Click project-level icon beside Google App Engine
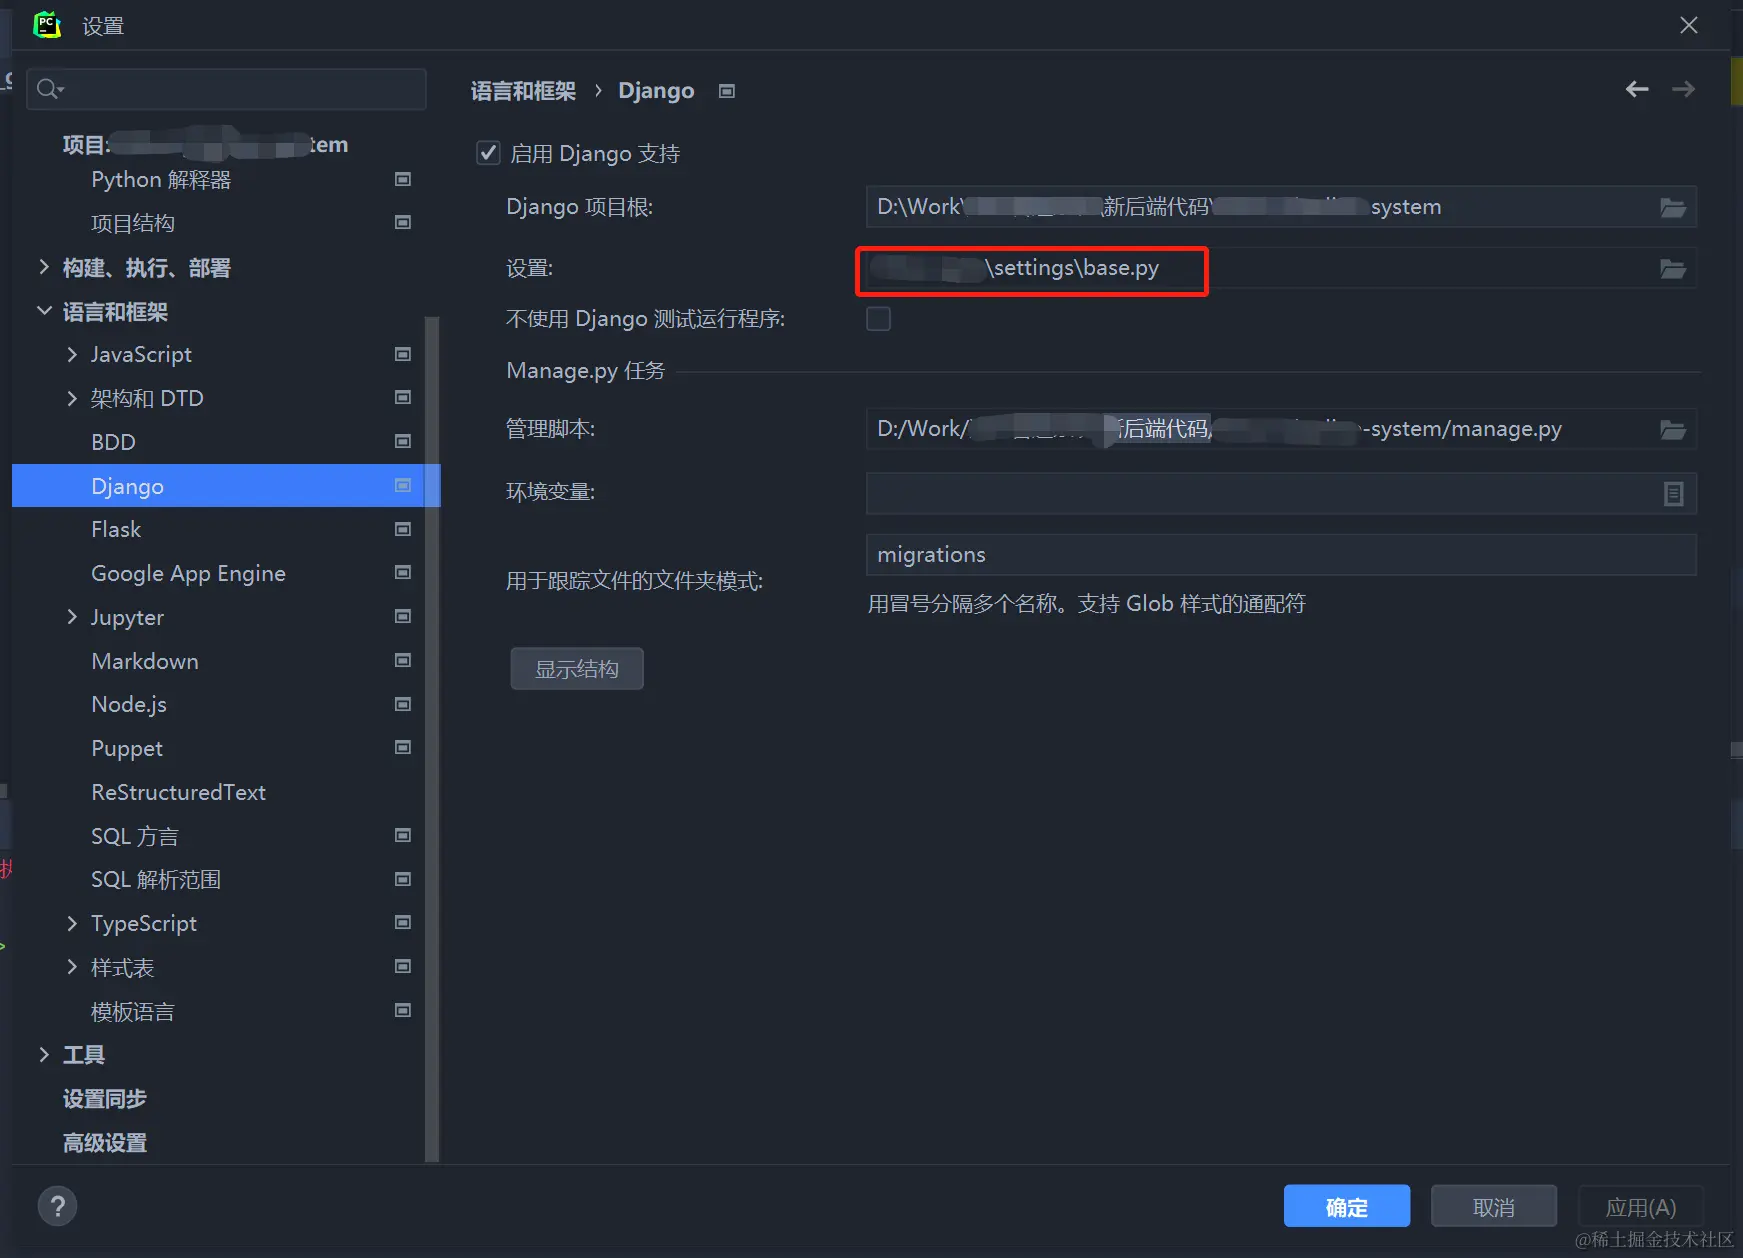This screenshot has height=1258, width=1743. point(403,572)
